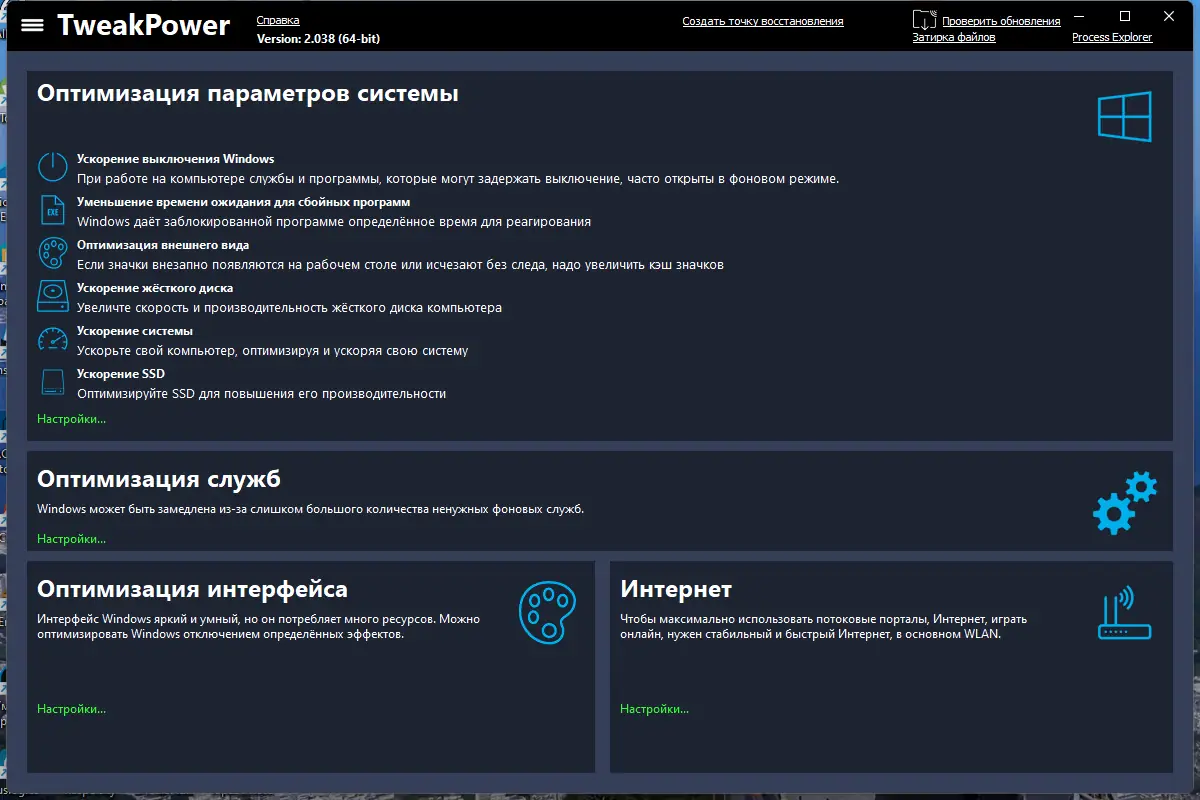1200x800 pixels.
Task: Click the speedometer icon beside Ускорение системы
Action: (x=52, y=339)
